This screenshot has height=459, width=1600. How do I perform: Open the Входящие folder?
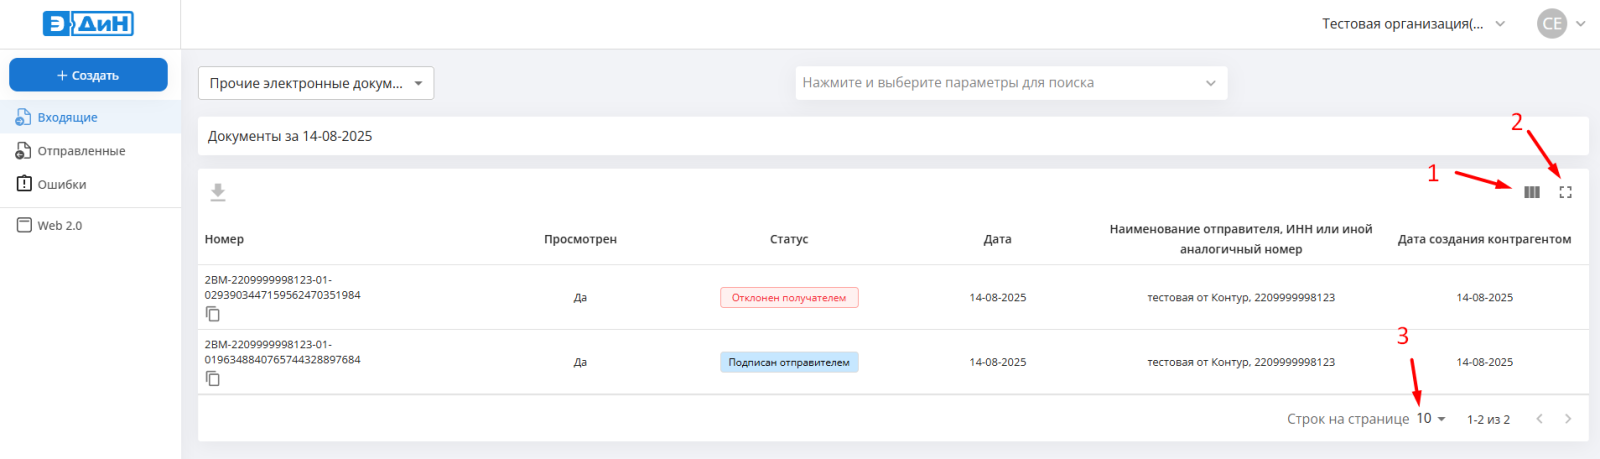click(67, 117)
